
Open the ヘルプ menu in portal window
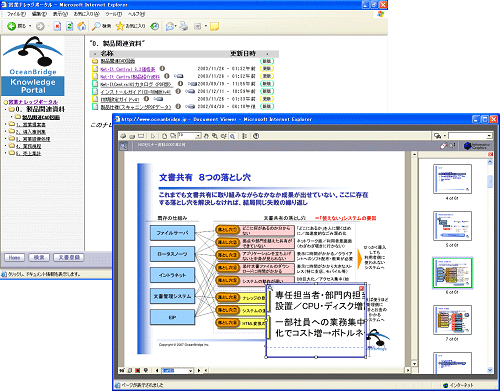coord(137,14)
